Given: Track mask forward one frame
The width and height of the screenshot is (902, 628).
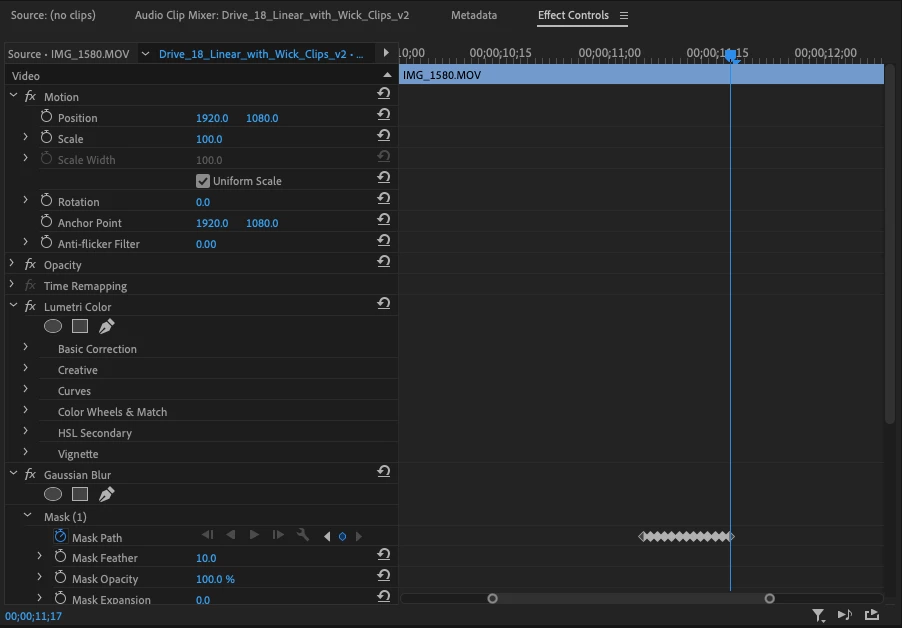Looking at the screenshot, I should [x=278, y=535].
